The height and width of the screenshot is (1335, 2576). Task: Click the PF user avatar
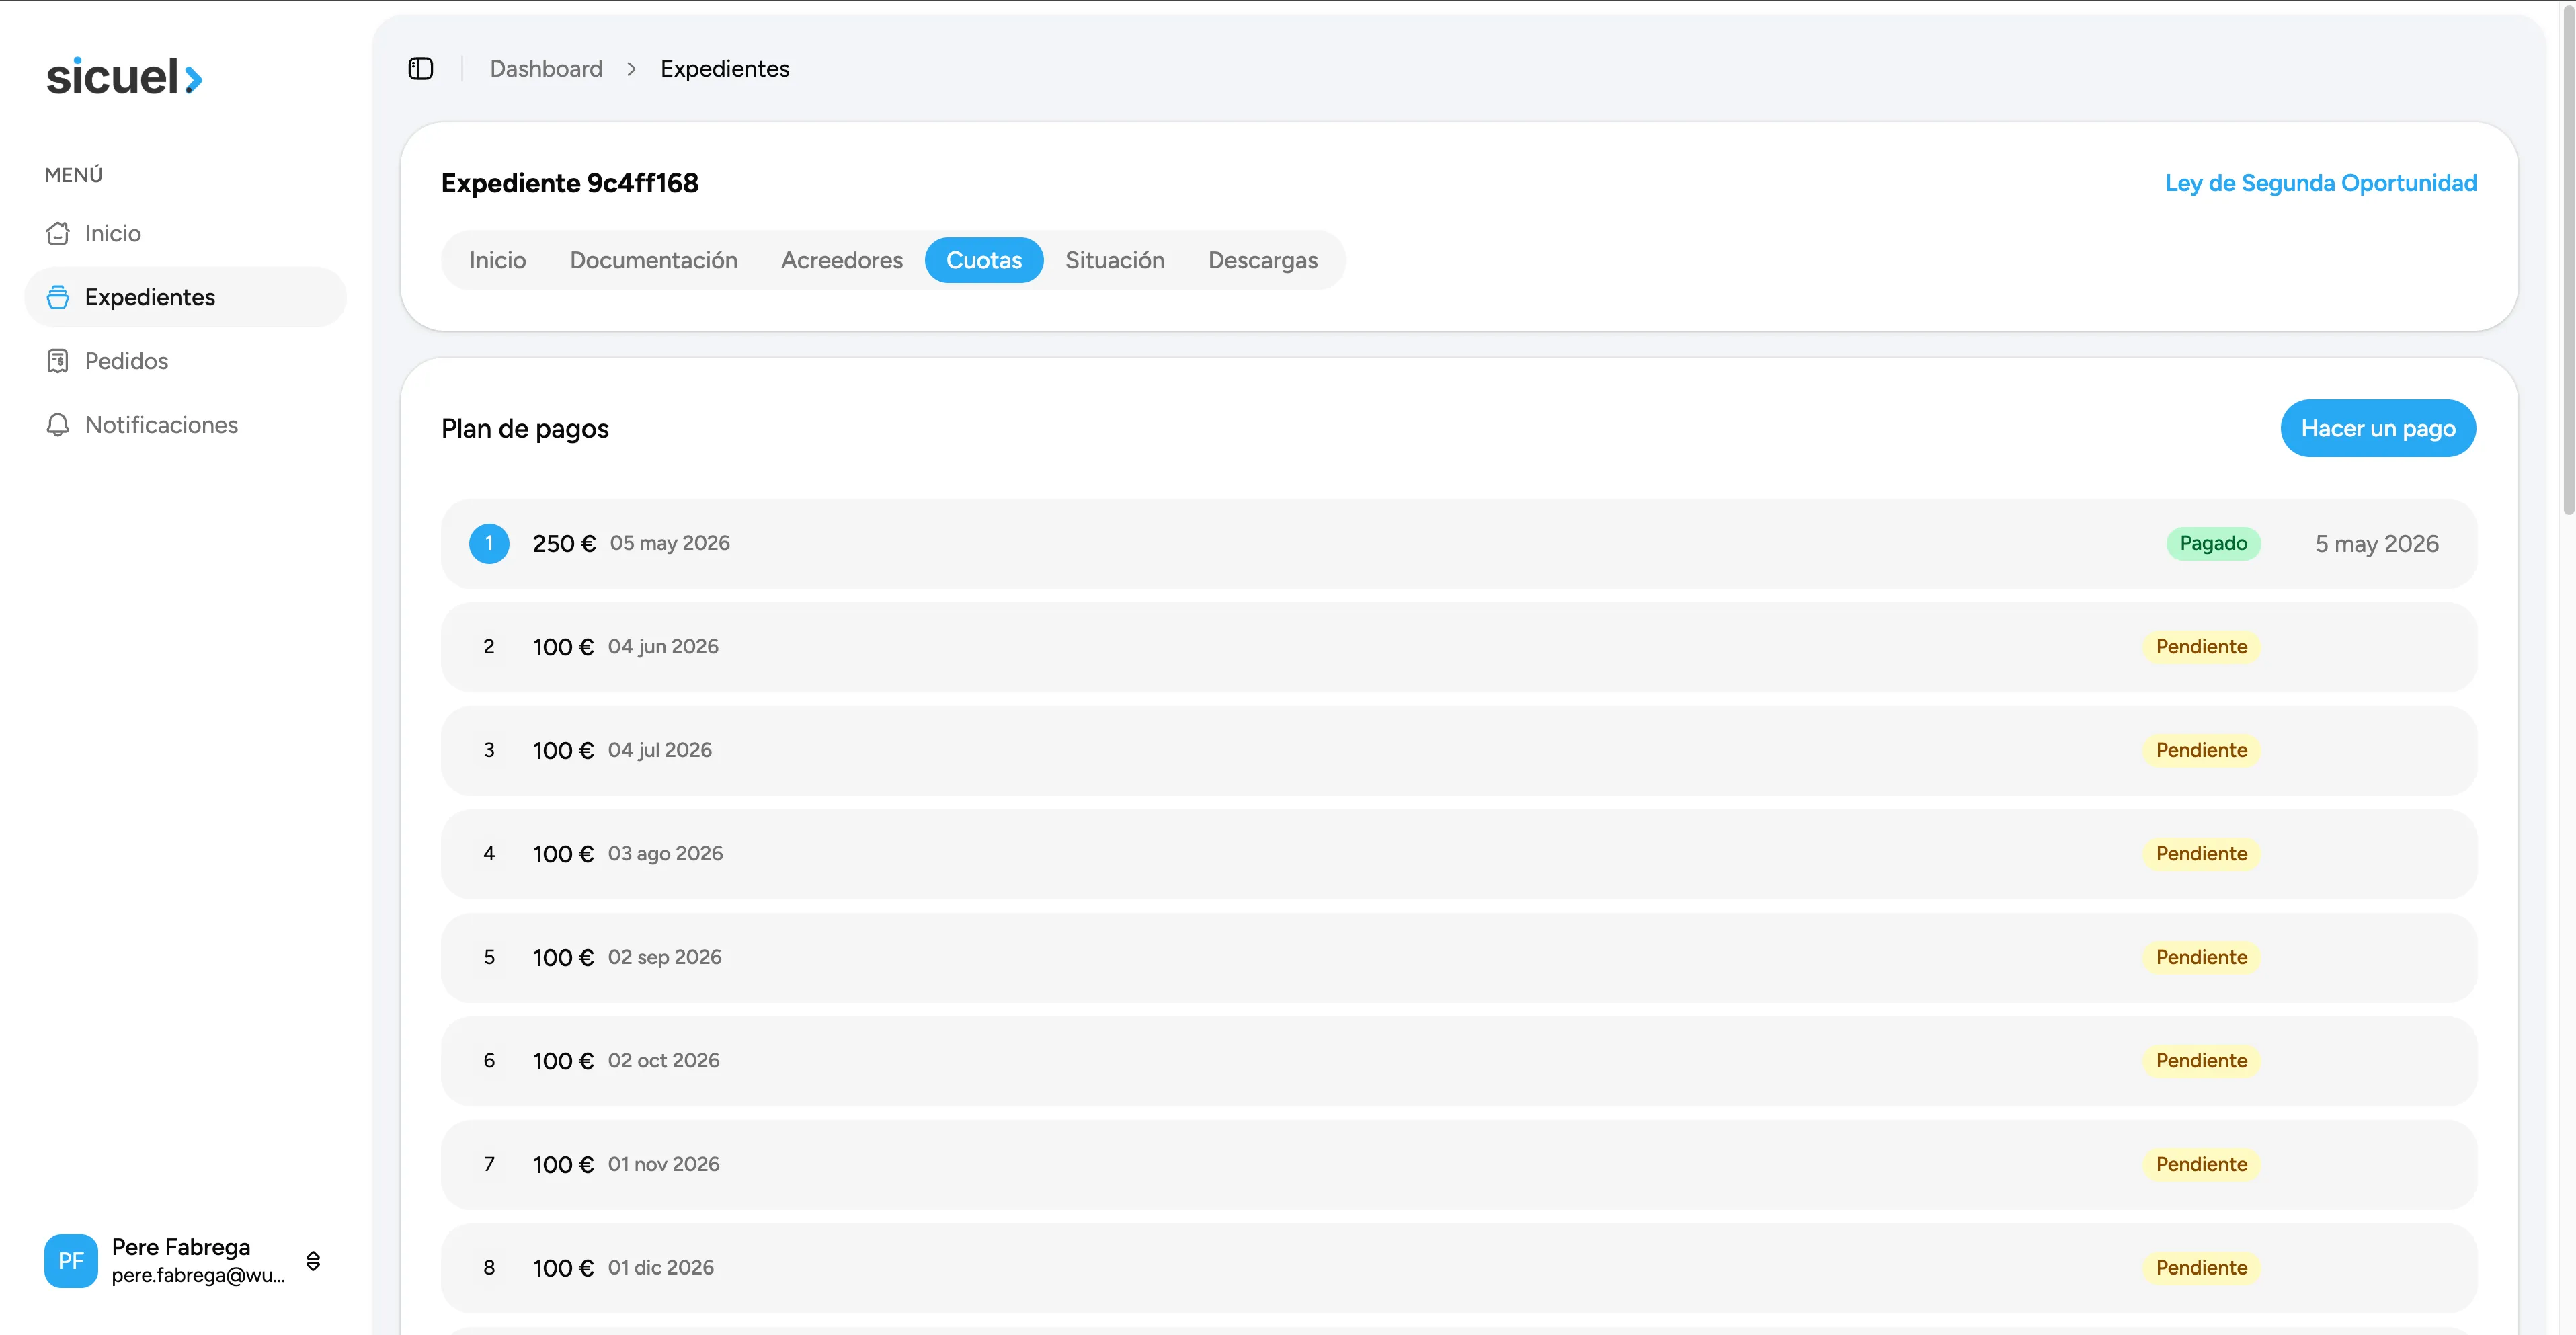point(71,1260)
